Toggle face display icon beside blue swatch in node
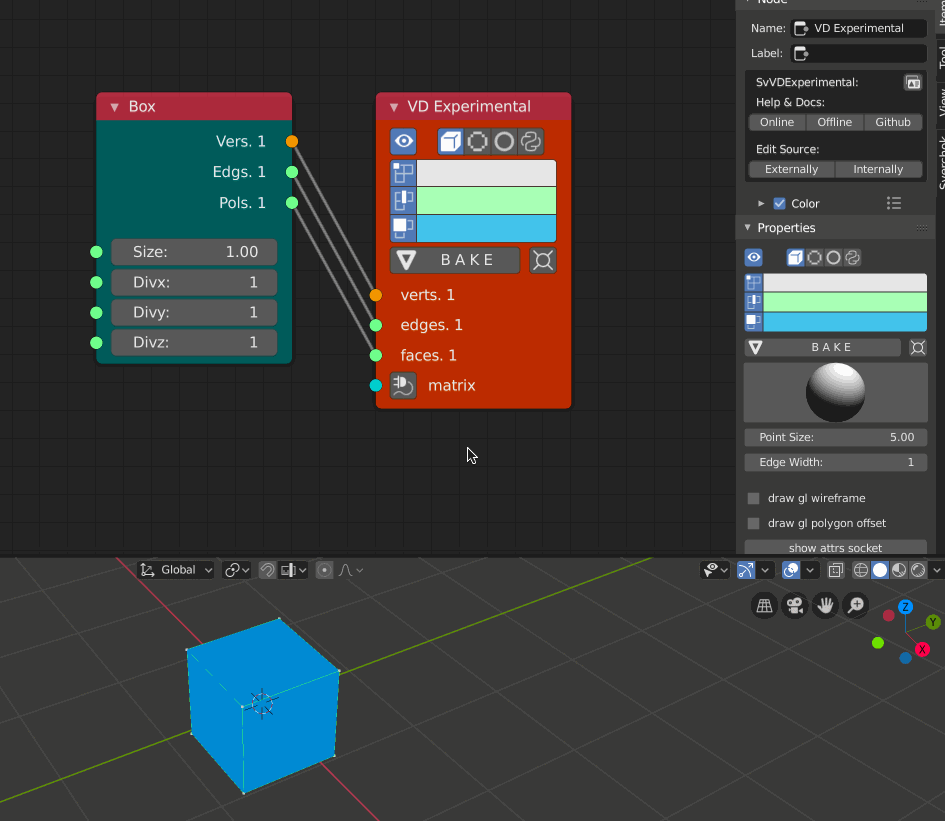 tap(403, 228)
